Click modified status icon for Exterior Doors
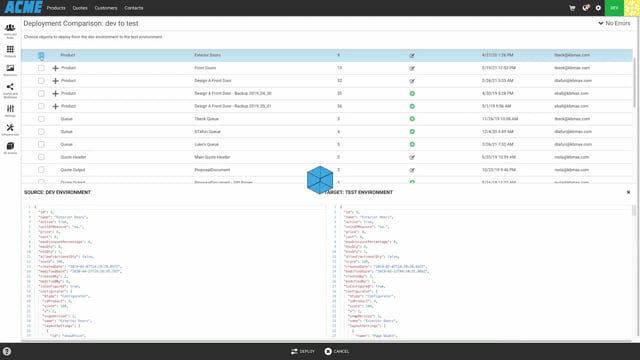The height and width of the screenshot is (360, 640). coord(412,56)
